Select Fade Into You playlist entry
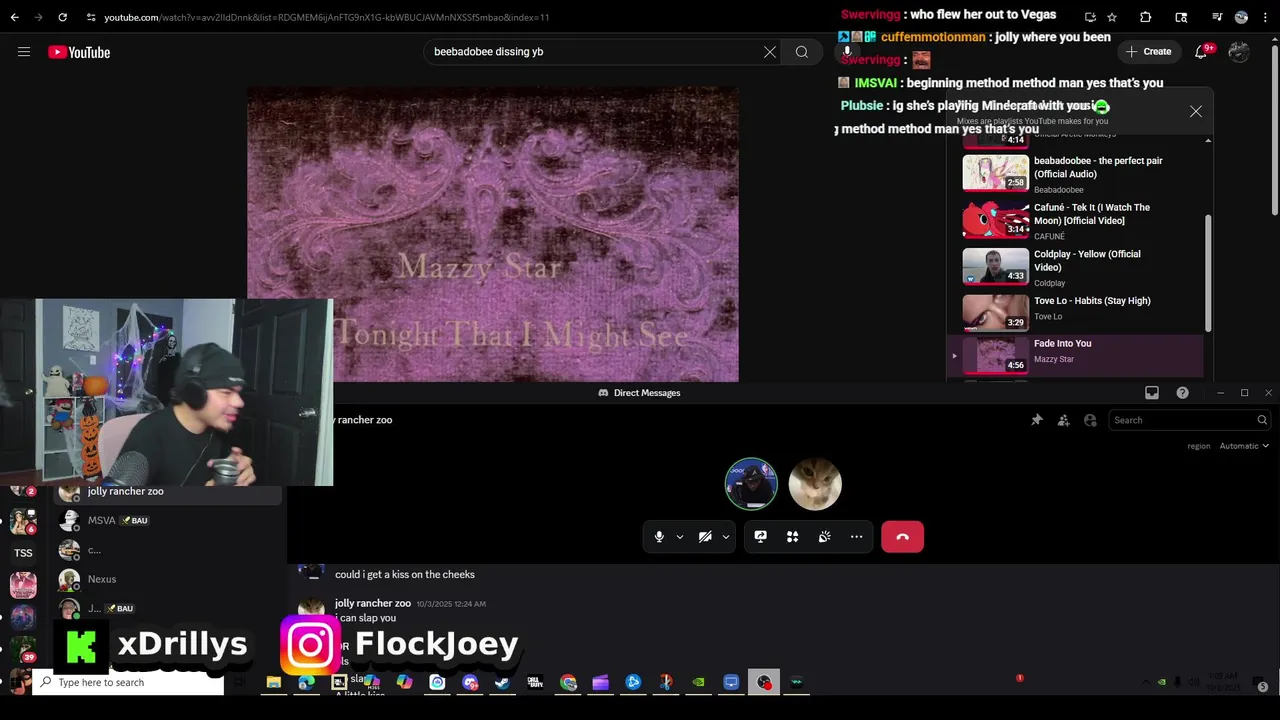The width and height of the screenshot is (1280, 720). click(1076, 355)
